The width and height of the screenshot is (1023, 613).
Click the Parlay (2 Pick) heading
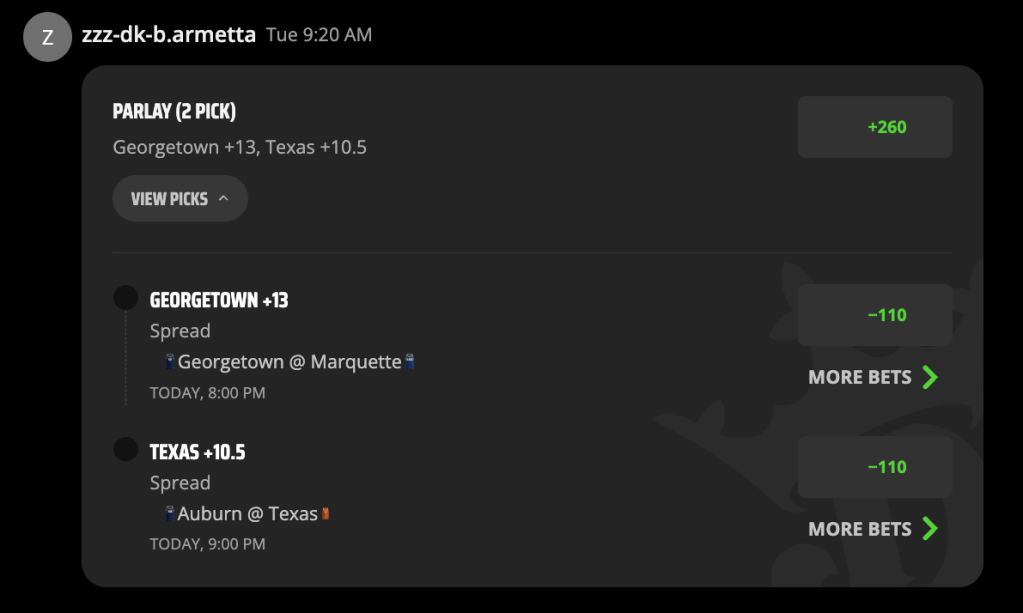click(x=174, y=112)
